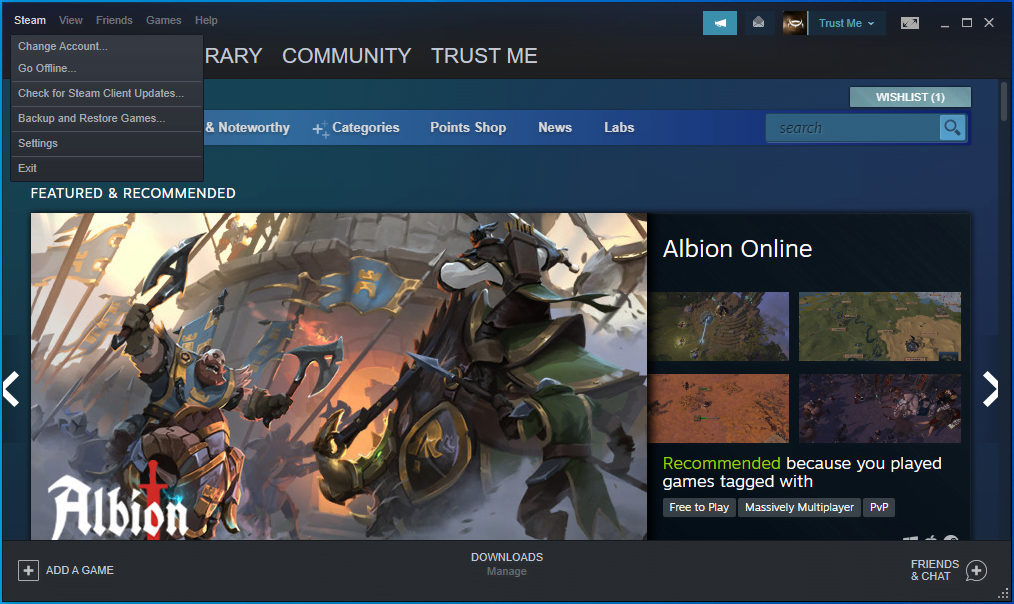
Task: Go to the COMMUNITY section
Action: [x=347, y=56]
